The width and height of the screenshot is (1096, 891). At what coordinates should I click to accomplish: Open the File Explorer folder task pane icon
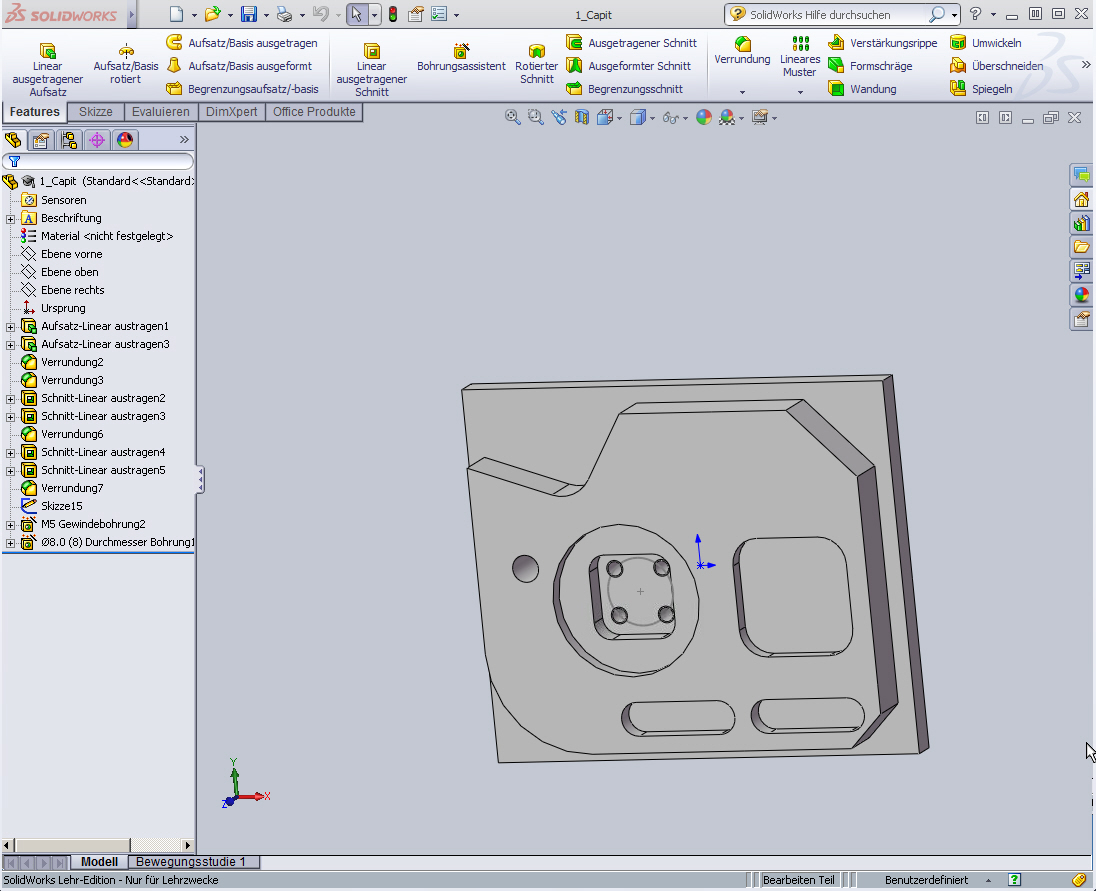1081,247
